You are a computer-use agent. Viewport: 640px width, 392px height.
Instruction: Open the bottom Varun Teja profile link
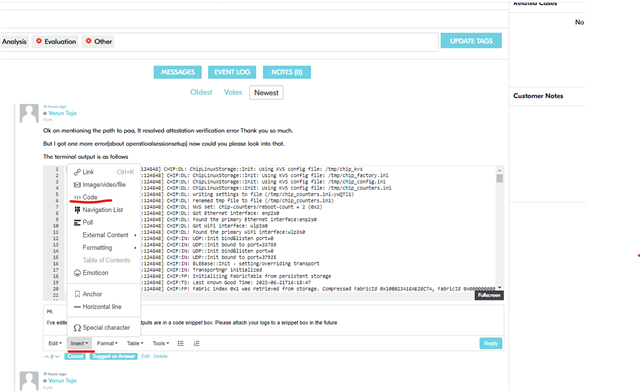pos(62,381)
